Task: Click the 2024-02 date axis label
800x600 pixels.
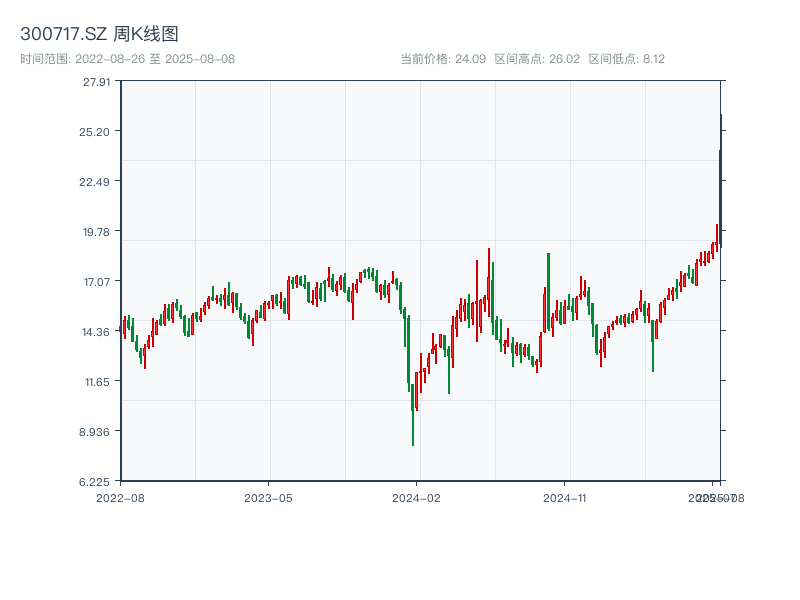Action: [417, 497]
